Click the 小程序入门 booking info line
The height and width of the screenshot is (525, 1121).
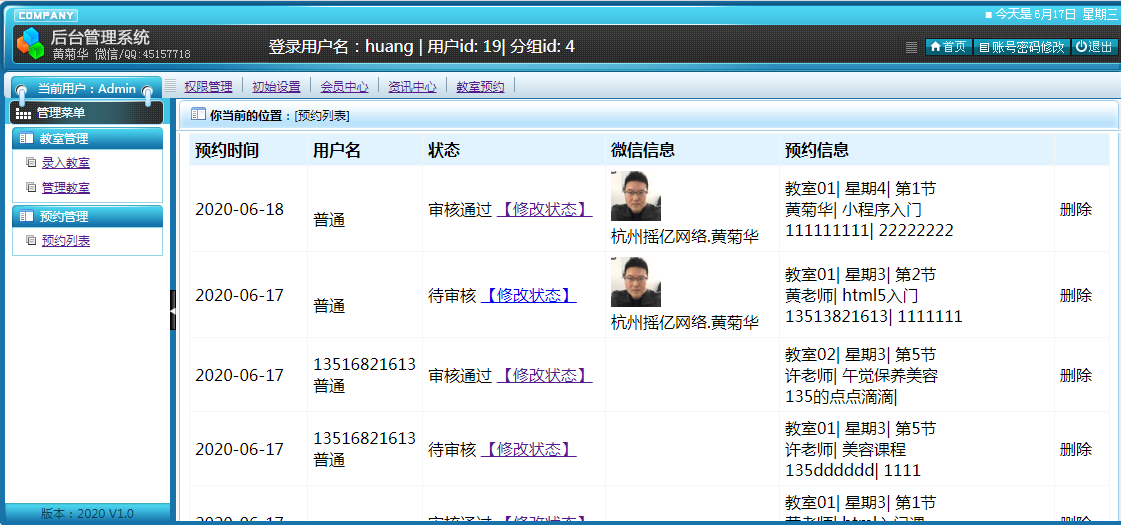853,210
